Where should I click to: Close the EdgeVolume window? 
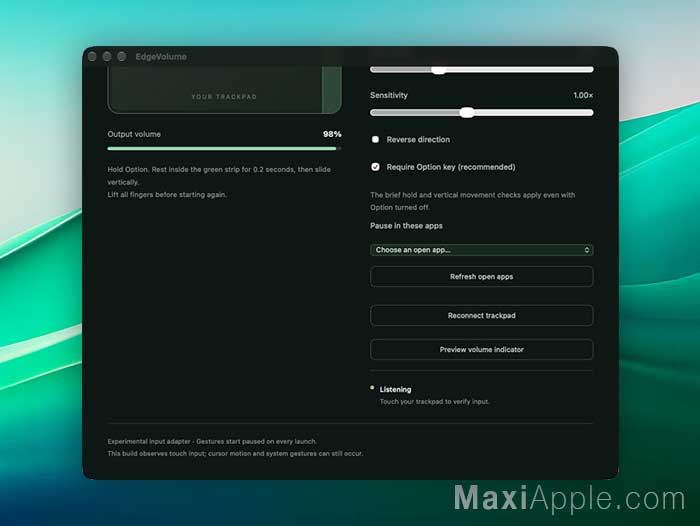[92, 57]
